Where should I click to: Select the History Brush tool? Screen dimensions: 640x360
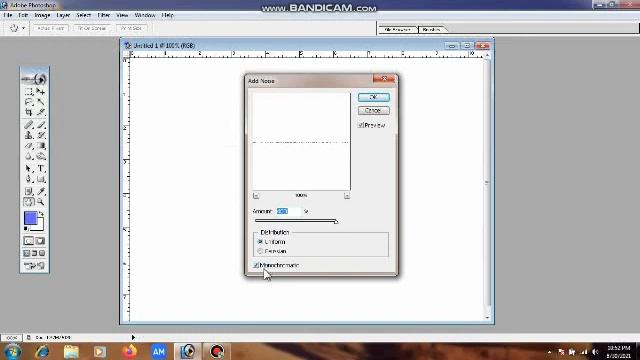[x=40, y=135]
